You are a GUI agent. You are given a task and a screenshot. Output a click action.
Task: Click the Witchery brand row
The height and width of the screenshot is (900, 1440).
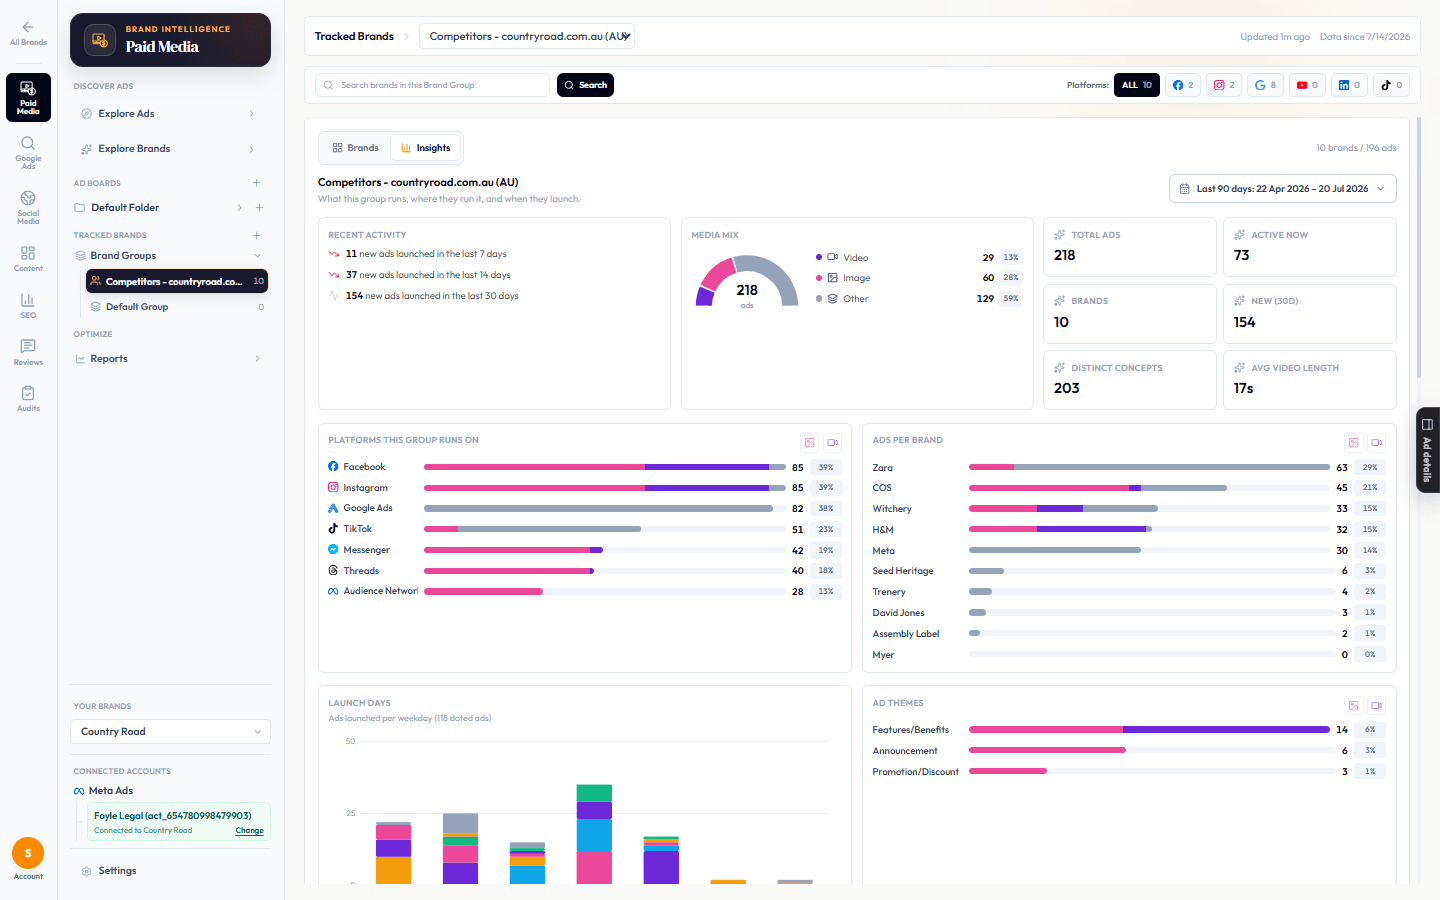point(1129,509)
